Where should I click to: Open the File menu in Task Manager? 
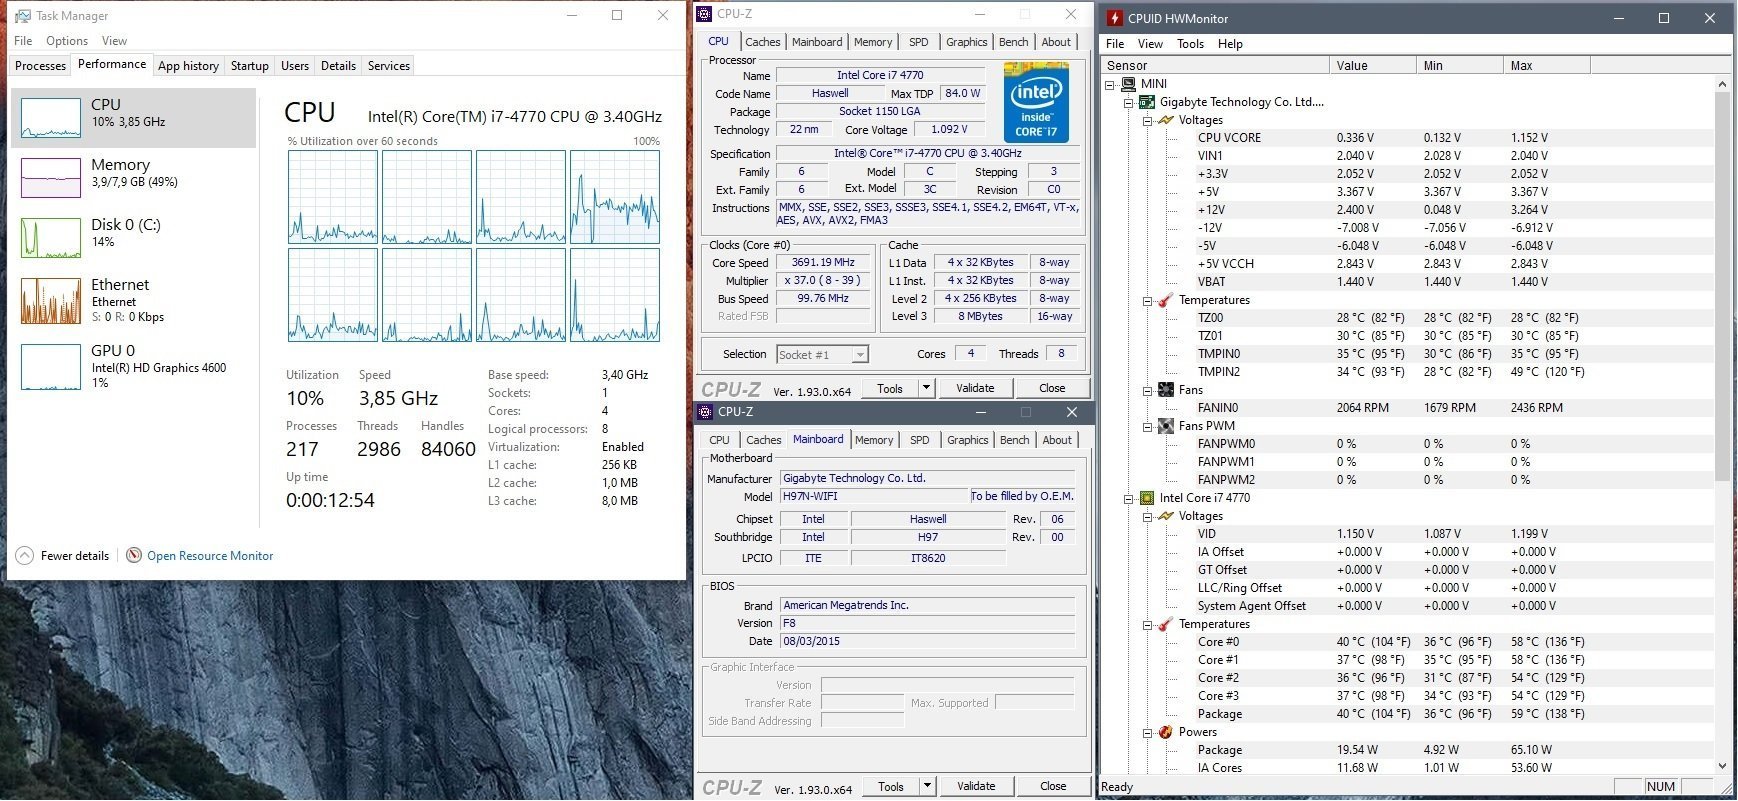point(23,41)
